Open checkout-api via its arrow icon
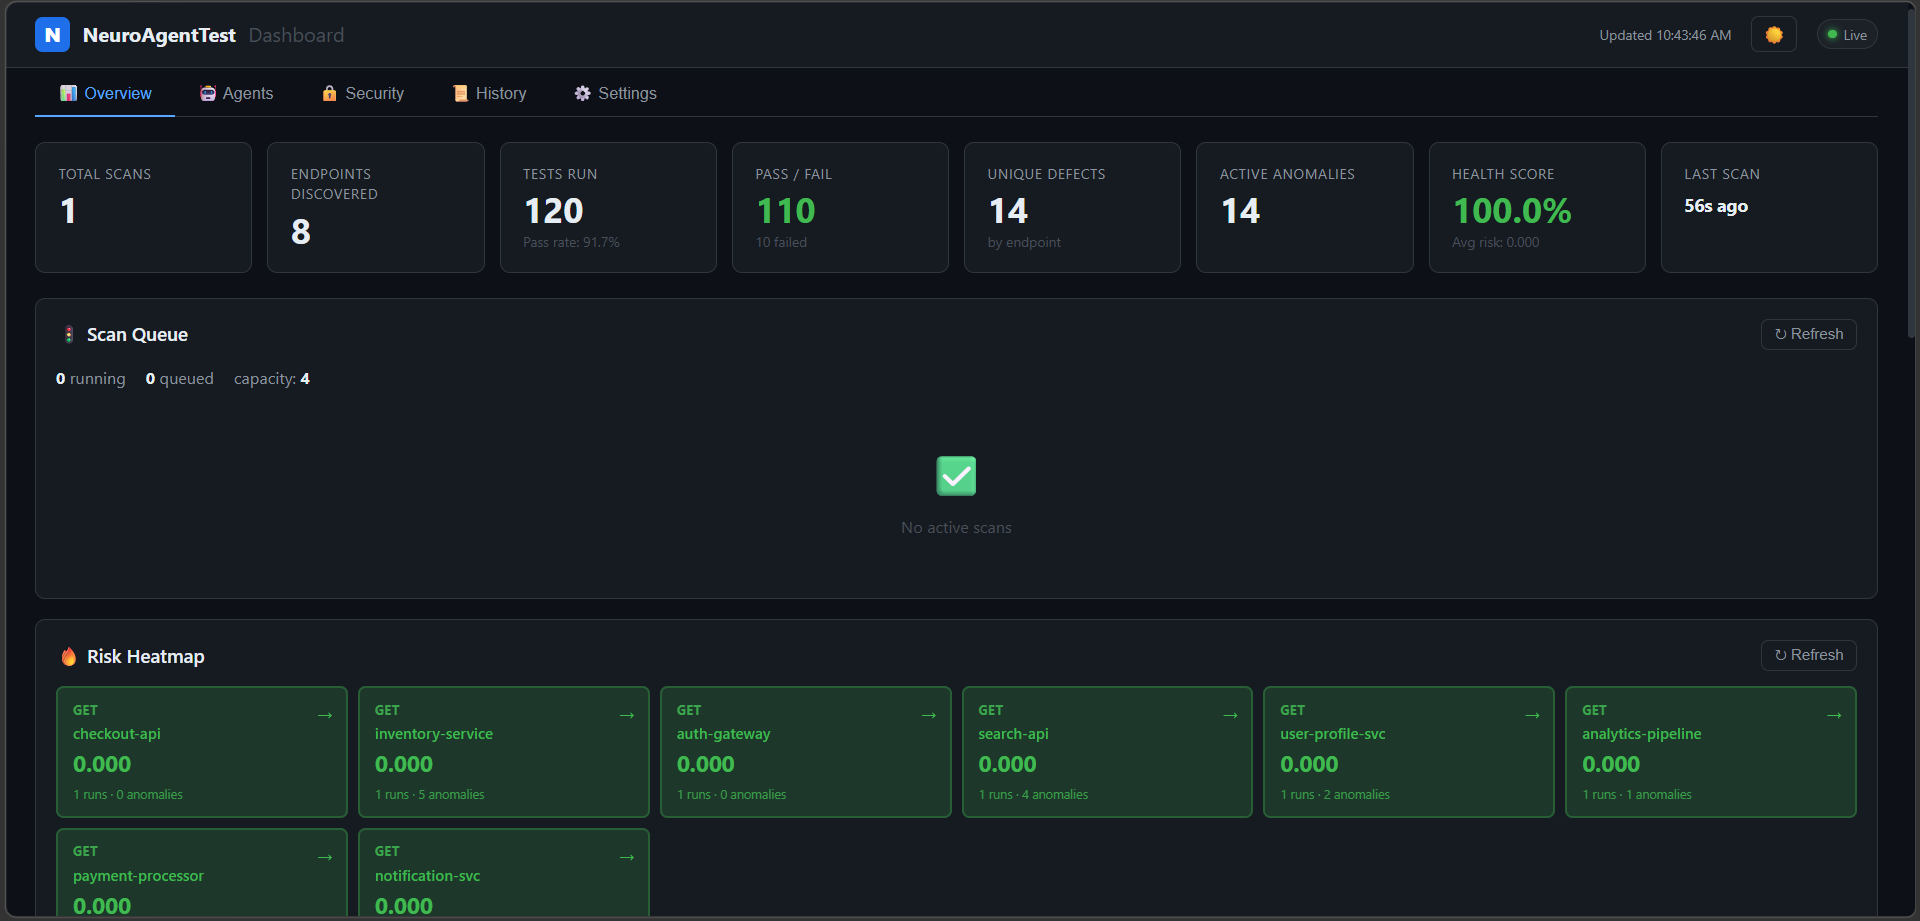 [325, 715]
